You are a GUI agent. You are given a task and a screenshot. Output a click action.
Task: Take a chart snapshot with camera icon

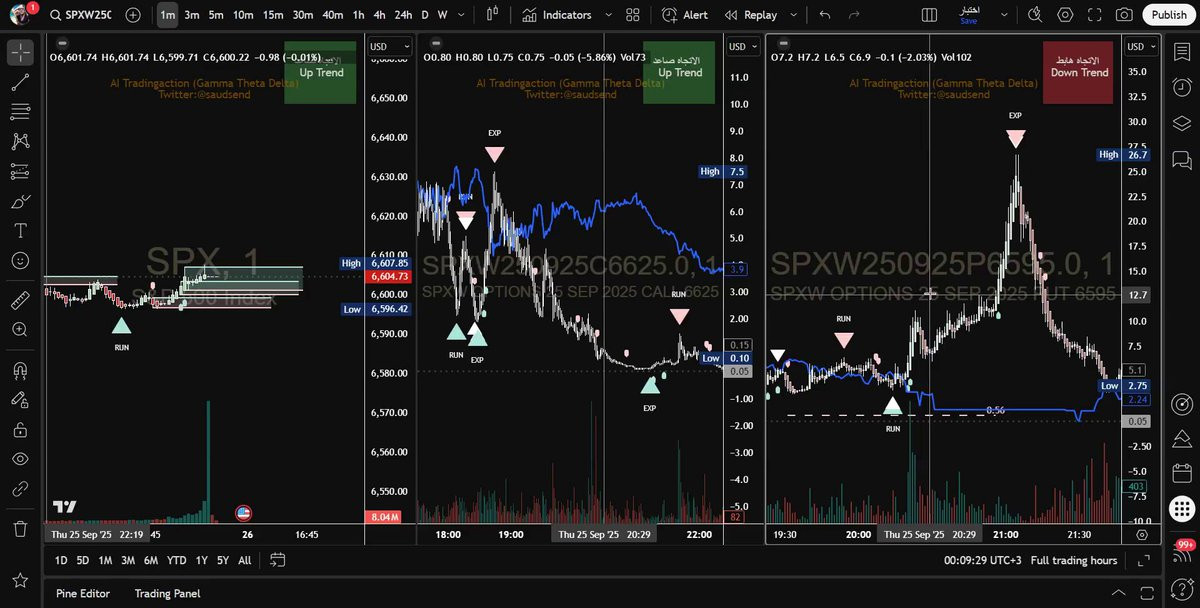click(1125, 15)
